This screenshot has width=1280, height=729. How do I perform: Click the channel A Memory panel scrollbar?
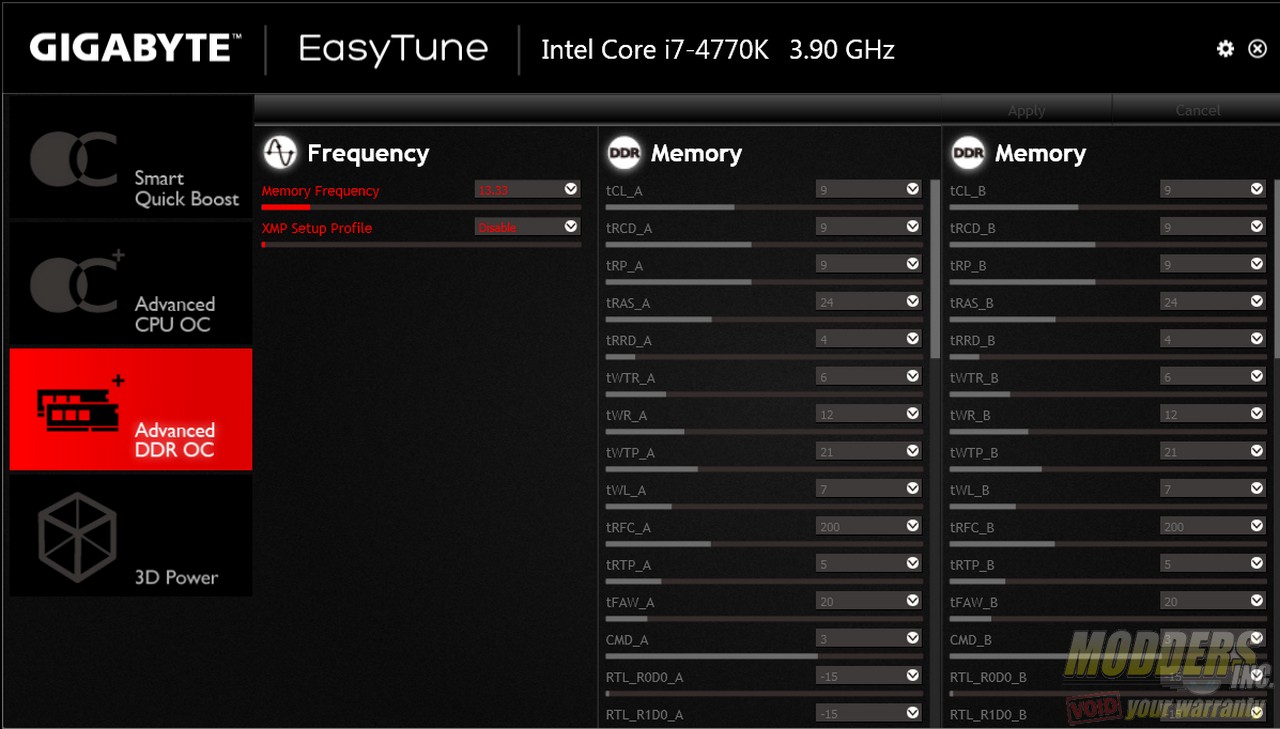click(935, 269)
